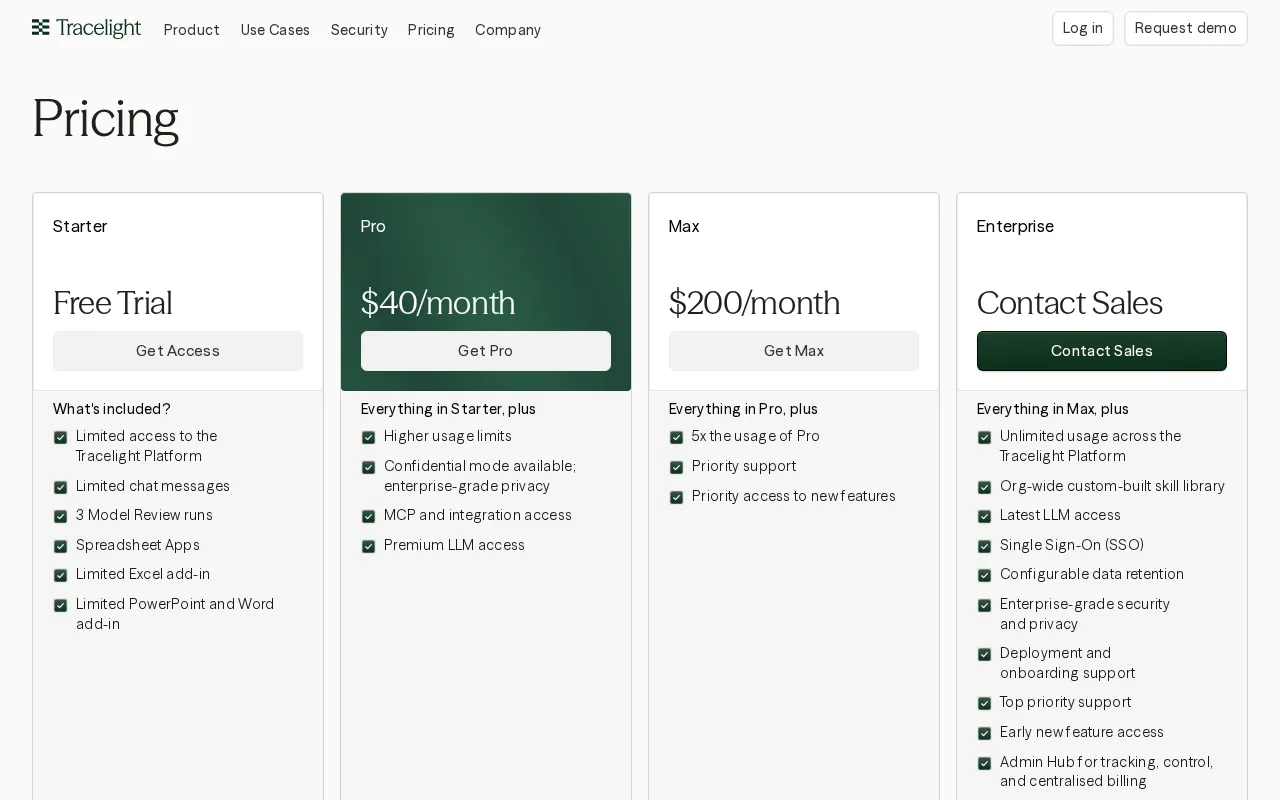The image size is (1280, 800).
Task: Click check icon beside Confidential mode available
Action: click(x=368, y=467)
